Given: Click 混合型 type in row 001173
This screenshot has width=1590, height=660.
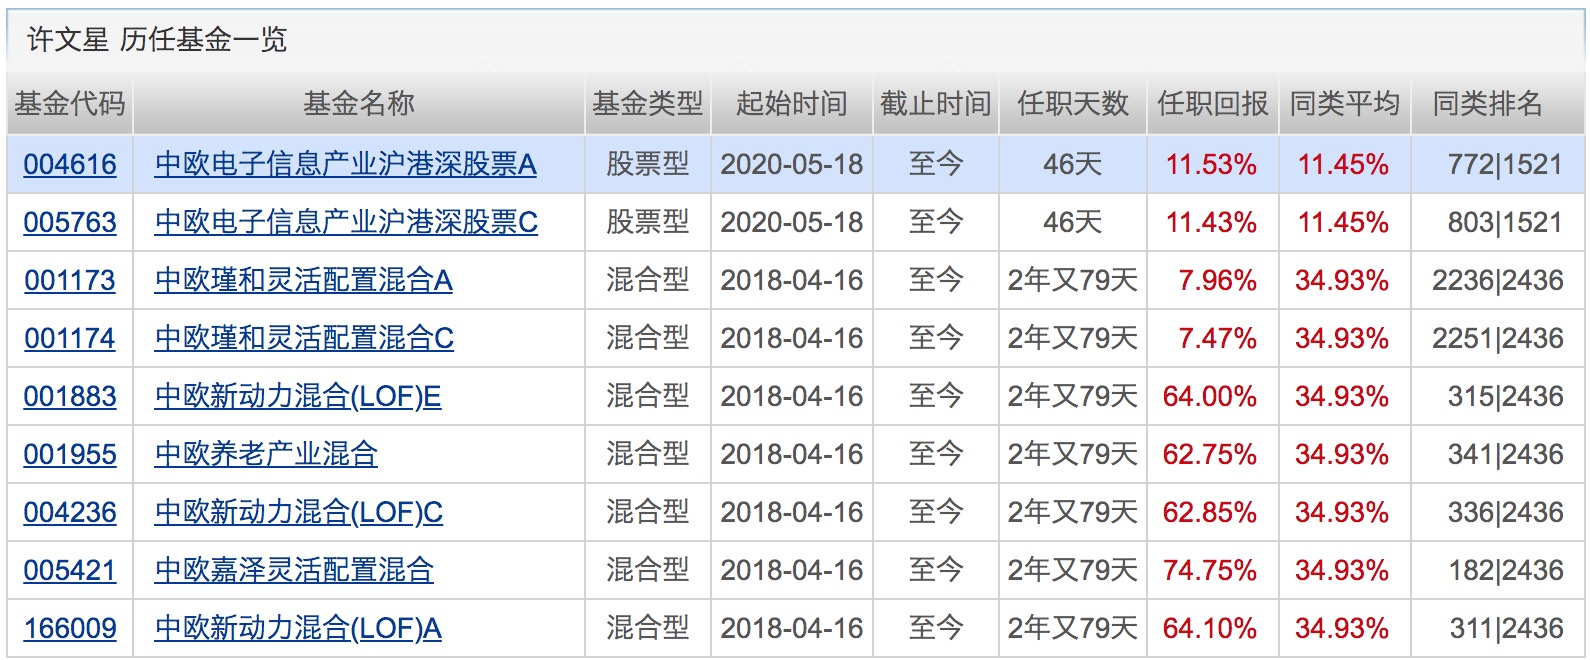Looking at the screenshot, I should click(648, 280).
